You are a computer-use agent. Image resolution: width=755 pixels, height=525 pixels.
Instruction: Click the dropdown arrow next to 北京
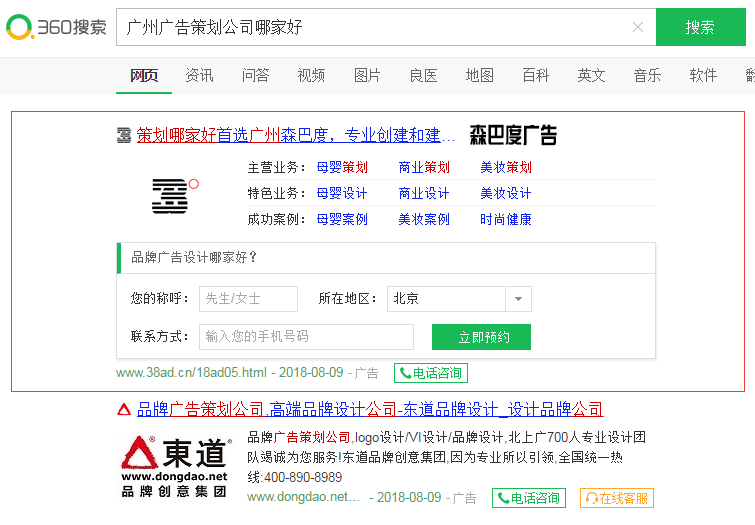(x=519, y=299)
